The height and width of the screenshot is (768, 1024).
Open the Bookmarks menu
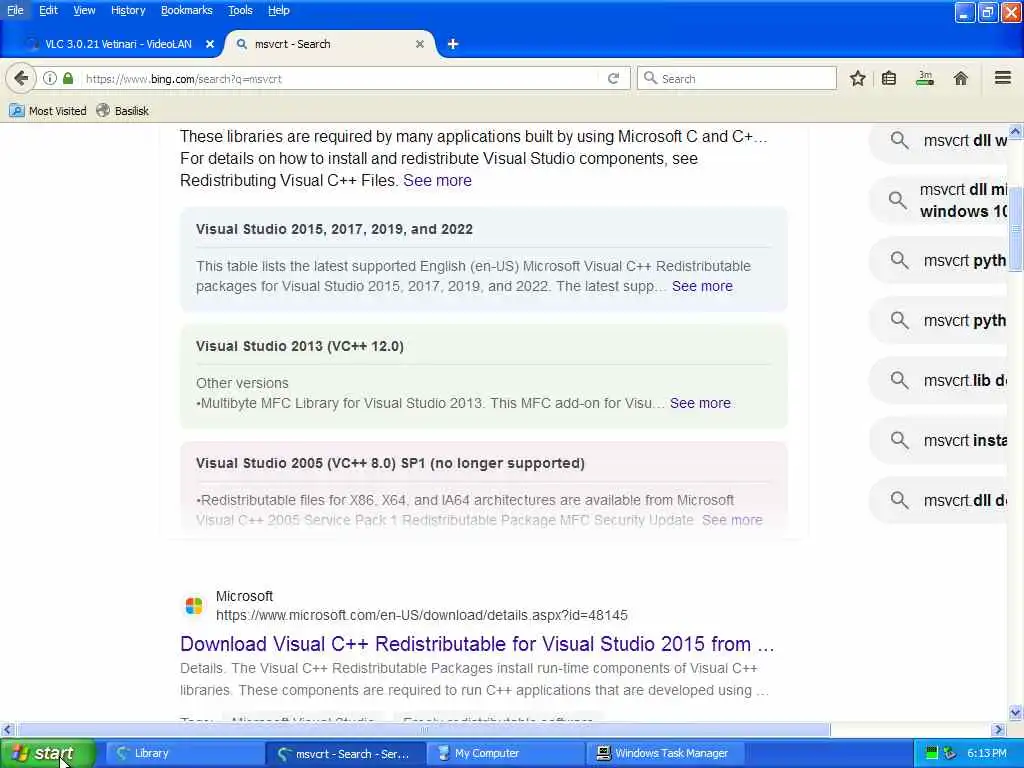[186, 10]
